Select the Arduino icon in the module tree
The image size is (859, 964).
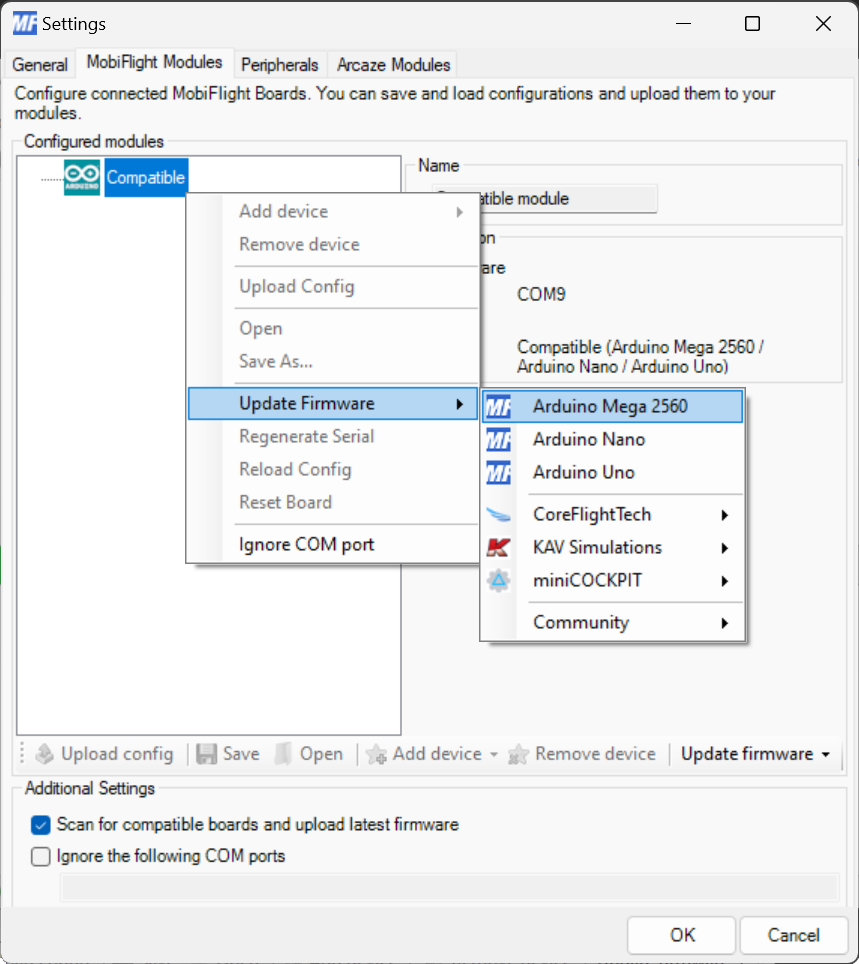pos(81,177)
